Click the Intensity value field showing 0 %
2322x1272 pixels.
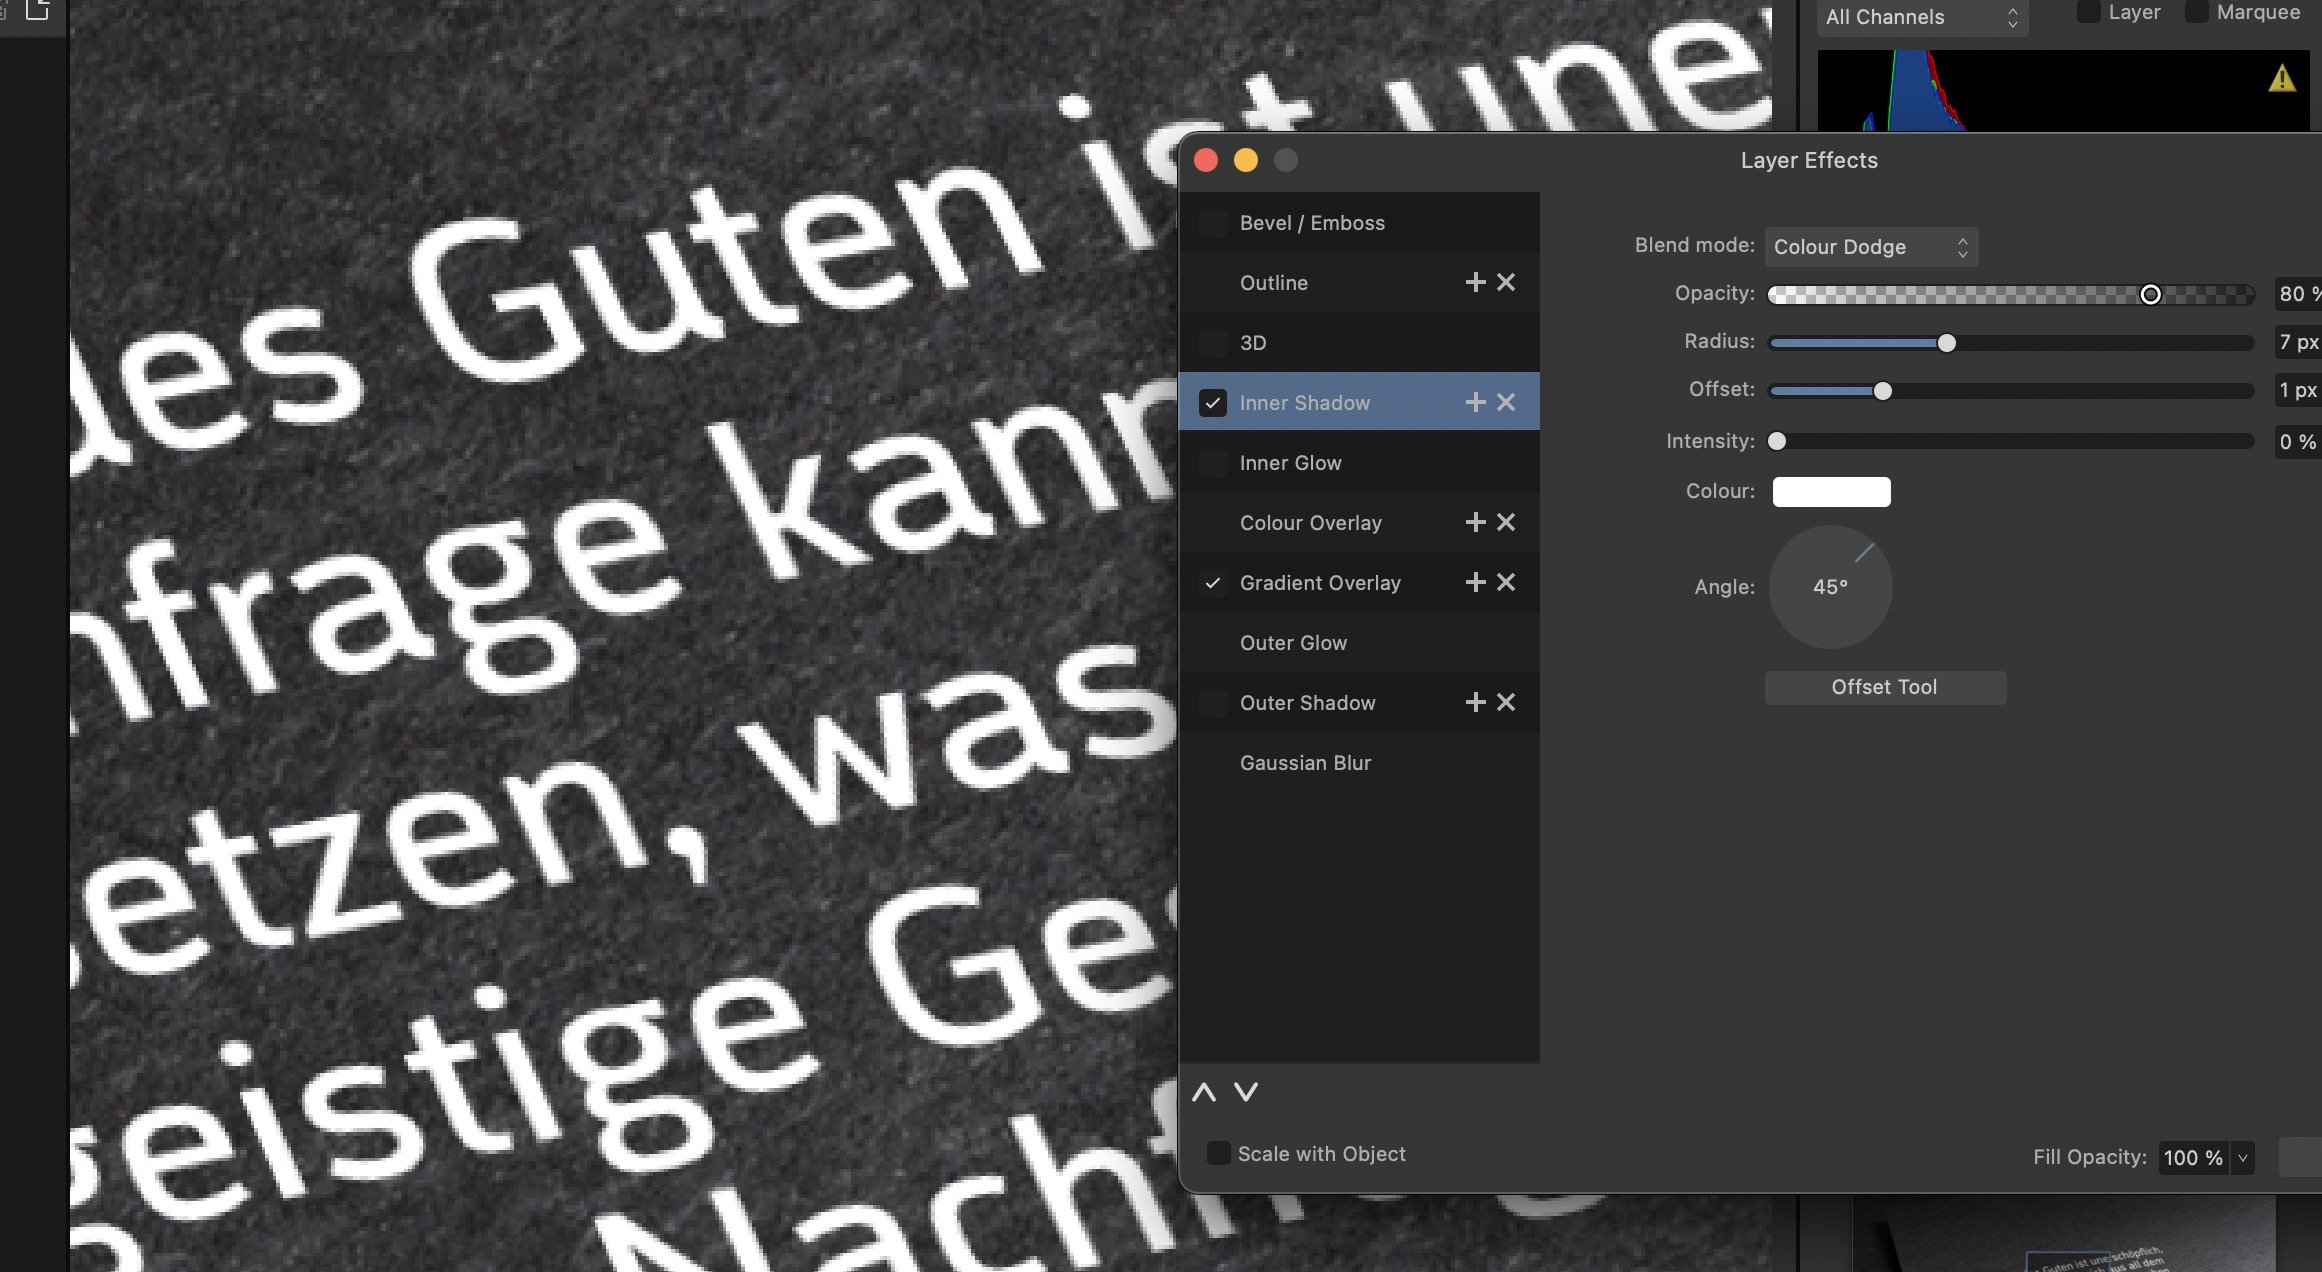point(2298,442)
